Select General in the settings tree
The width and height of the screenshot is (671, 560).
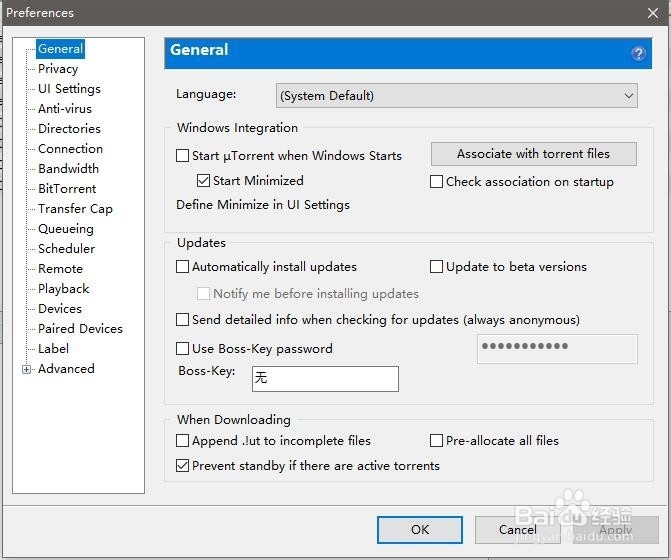click(60, 49)
